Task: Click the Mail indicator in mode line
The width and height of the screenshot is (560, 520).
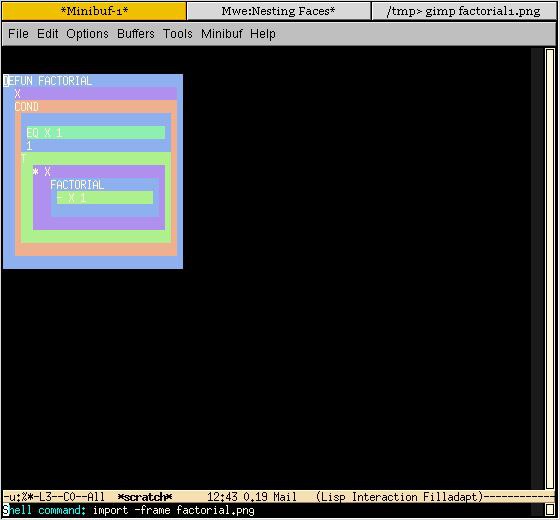Action: tap(285, 497)
